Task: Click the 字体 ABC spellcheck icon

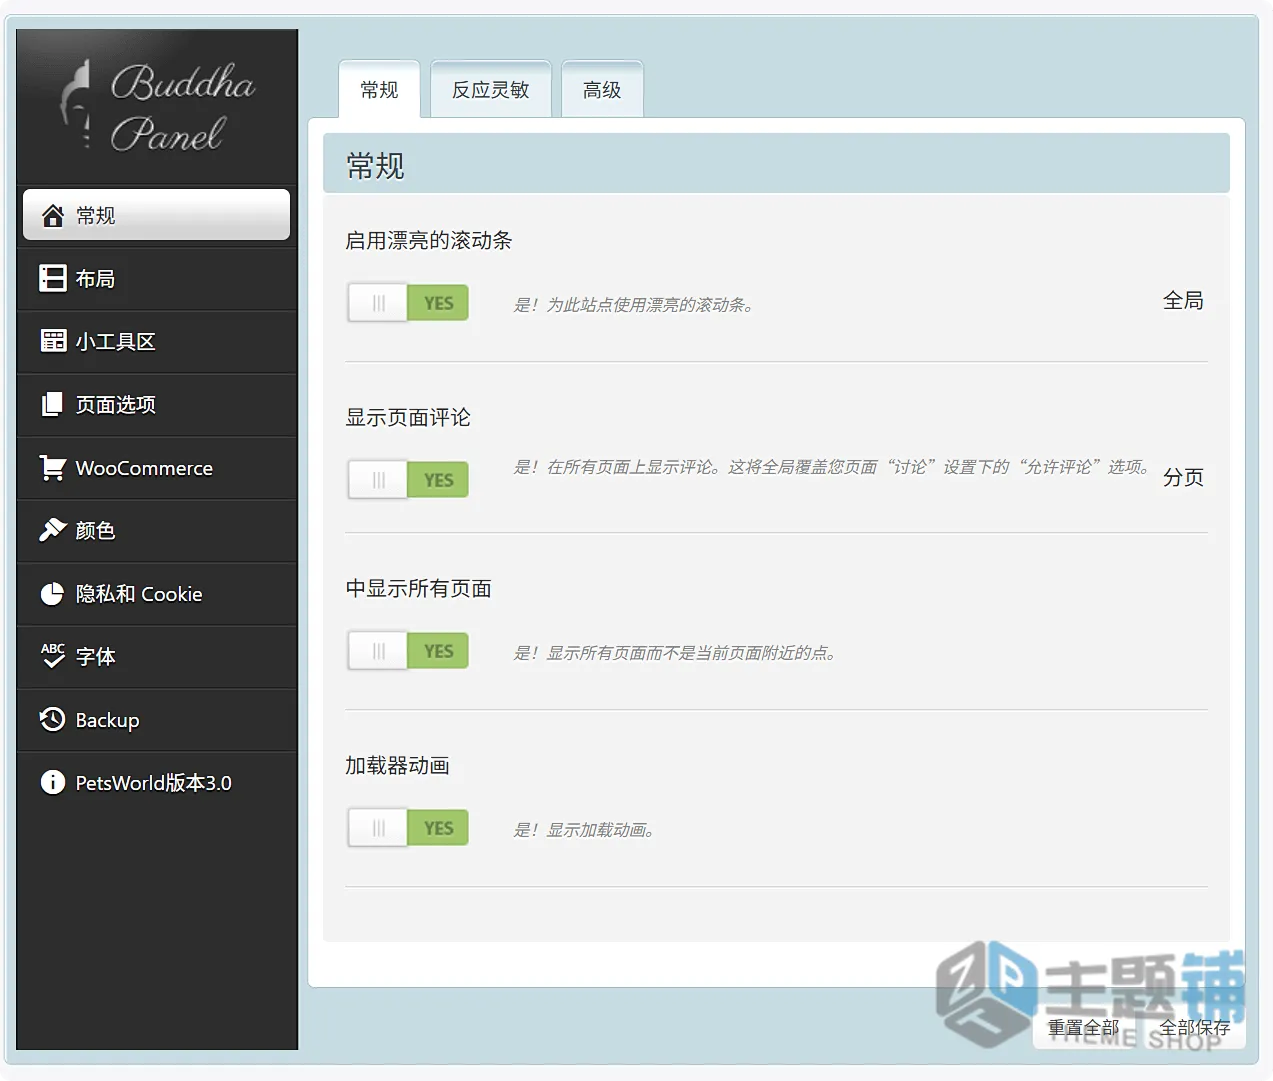Action: 53,656
